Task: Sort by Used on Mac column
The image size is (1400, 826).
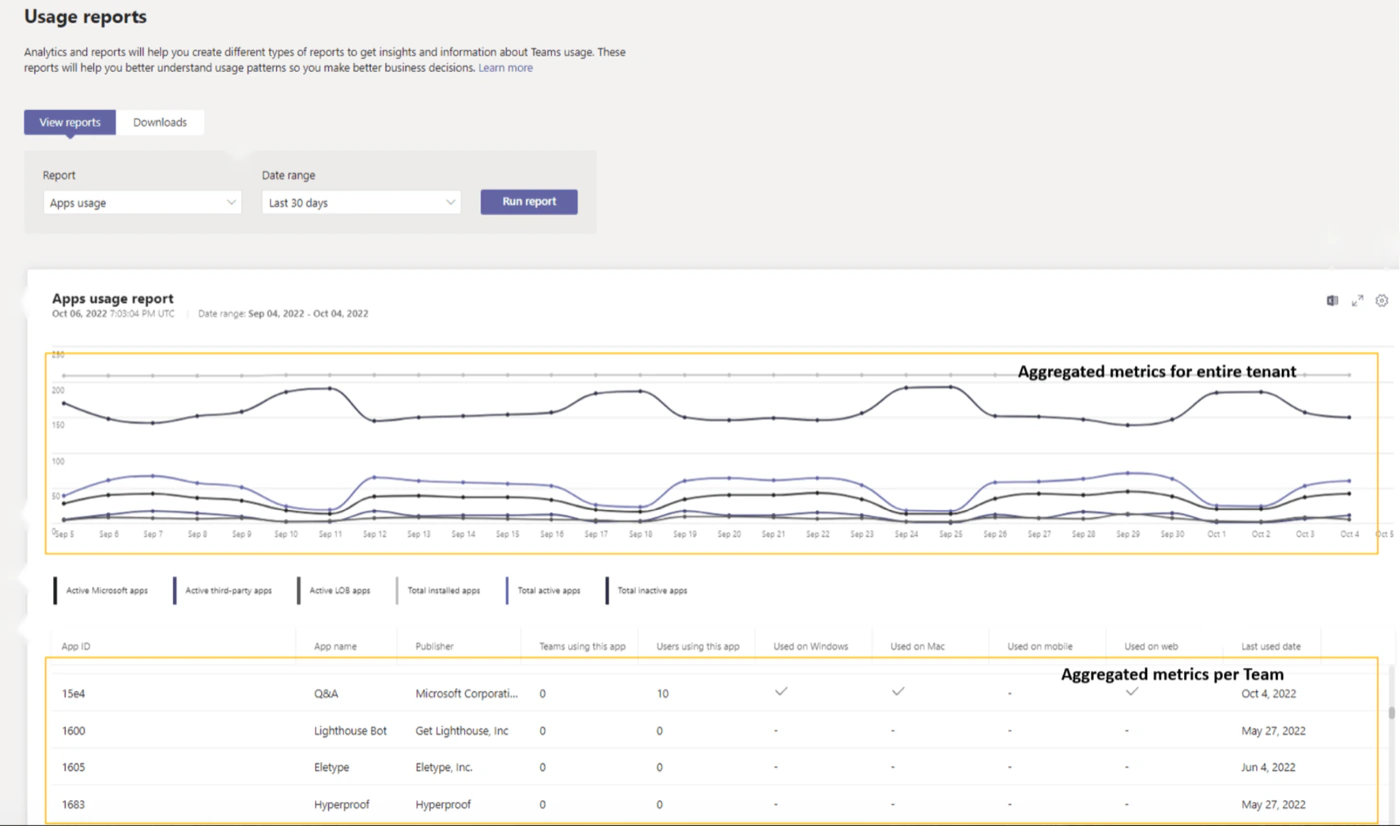Action: point(919,647)
